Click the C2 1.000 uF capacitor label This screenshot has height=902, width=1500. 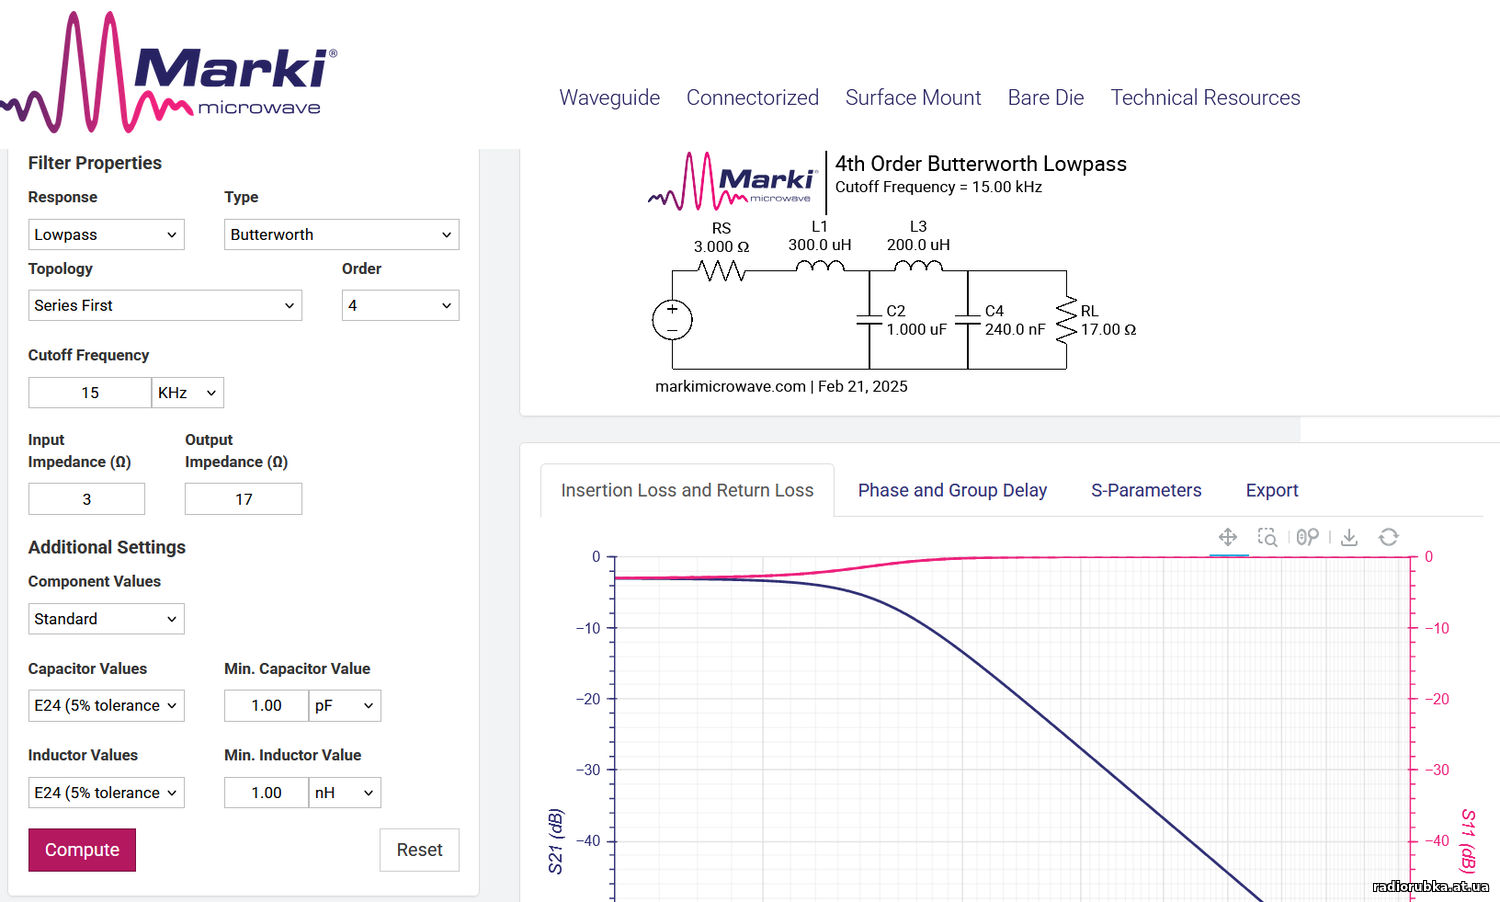click(x=916, y=320)
